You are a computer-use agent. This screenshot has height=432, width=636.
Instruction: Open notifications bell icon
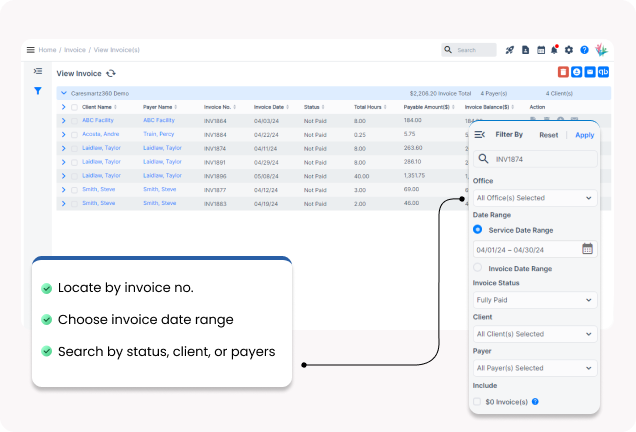pyautogui.click(x=554, y=49)
